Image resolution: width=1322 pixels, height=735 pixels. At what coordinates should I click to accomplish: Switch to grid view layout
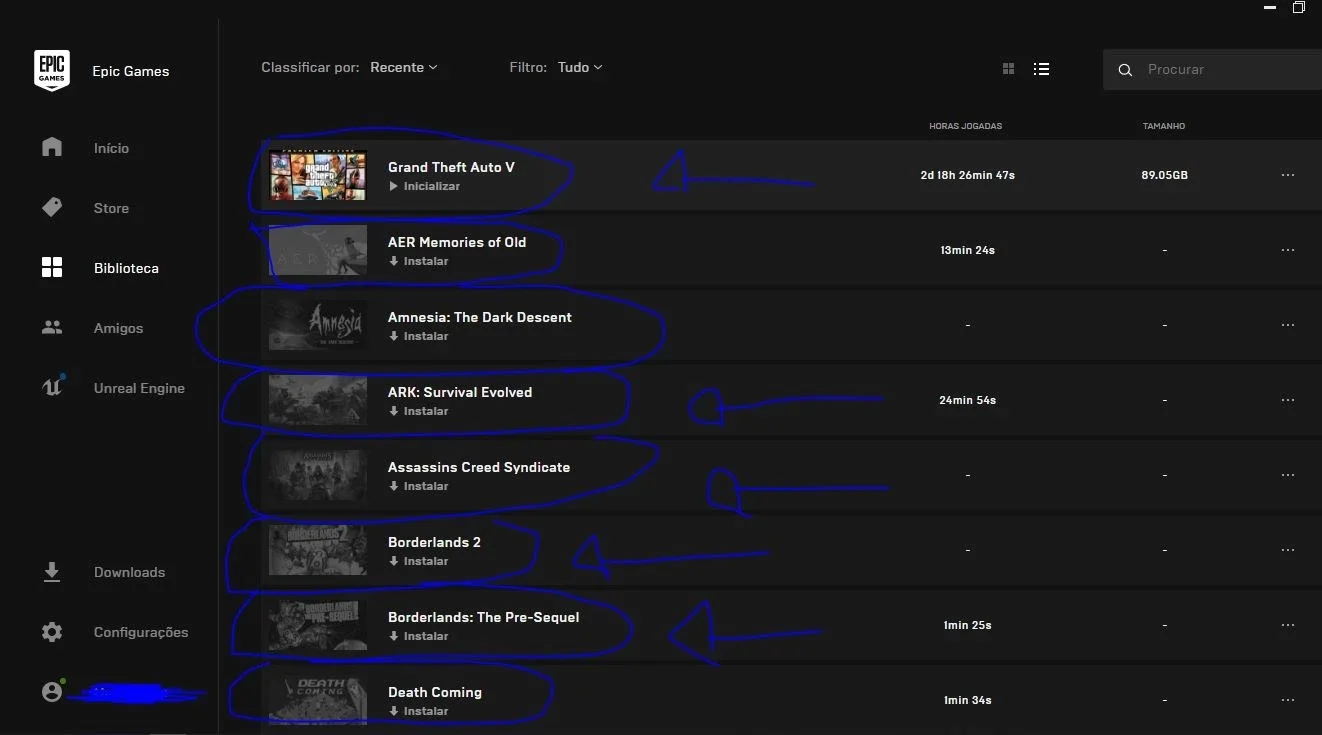coord(1008,69)
